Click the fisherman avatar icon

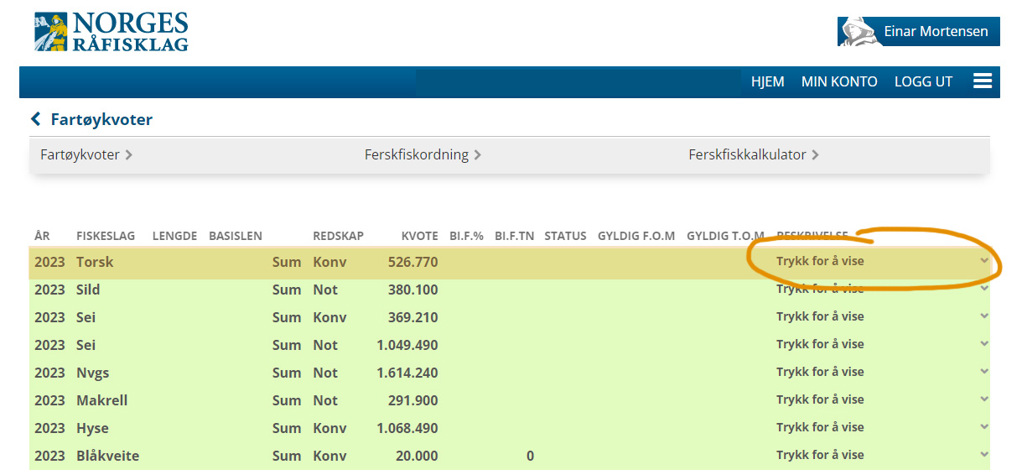858,32
